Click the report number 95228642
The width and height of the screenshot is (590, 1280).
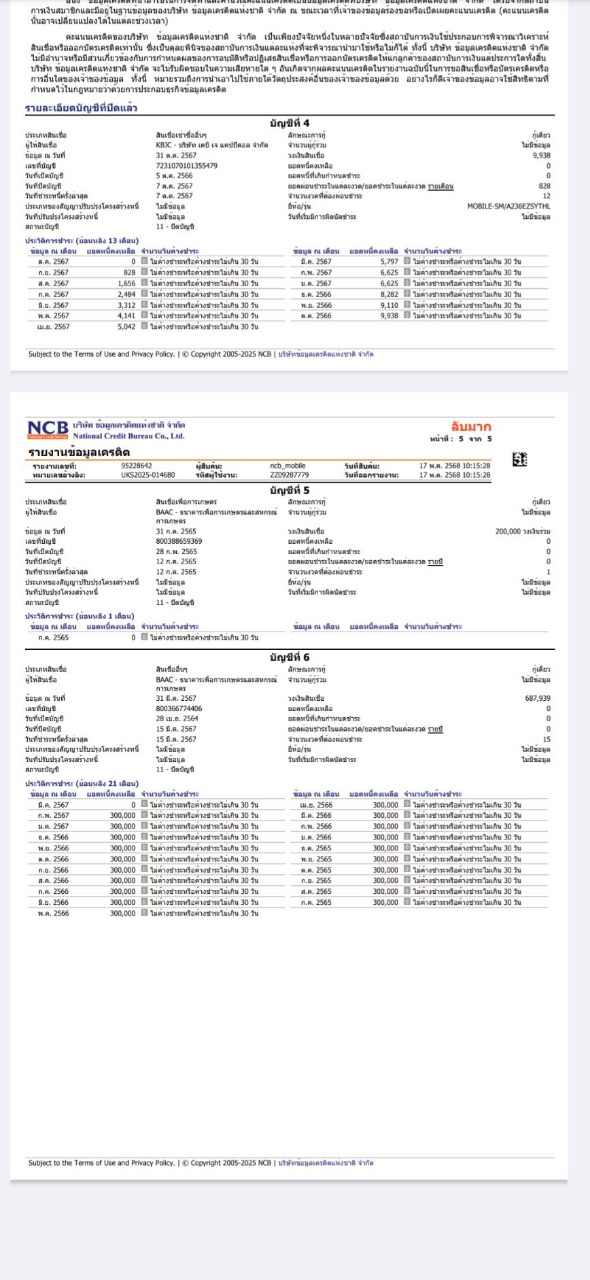click(136, 465)
